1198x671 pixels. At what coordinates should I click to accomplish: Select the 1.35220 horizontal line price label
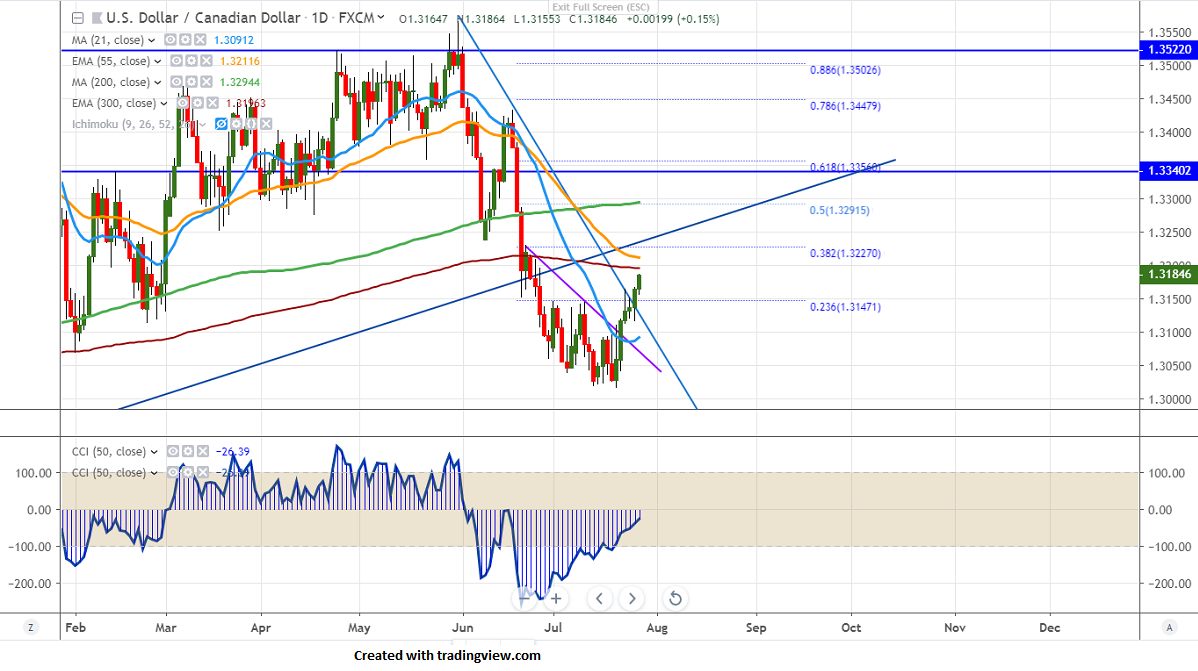[1168, 50]
